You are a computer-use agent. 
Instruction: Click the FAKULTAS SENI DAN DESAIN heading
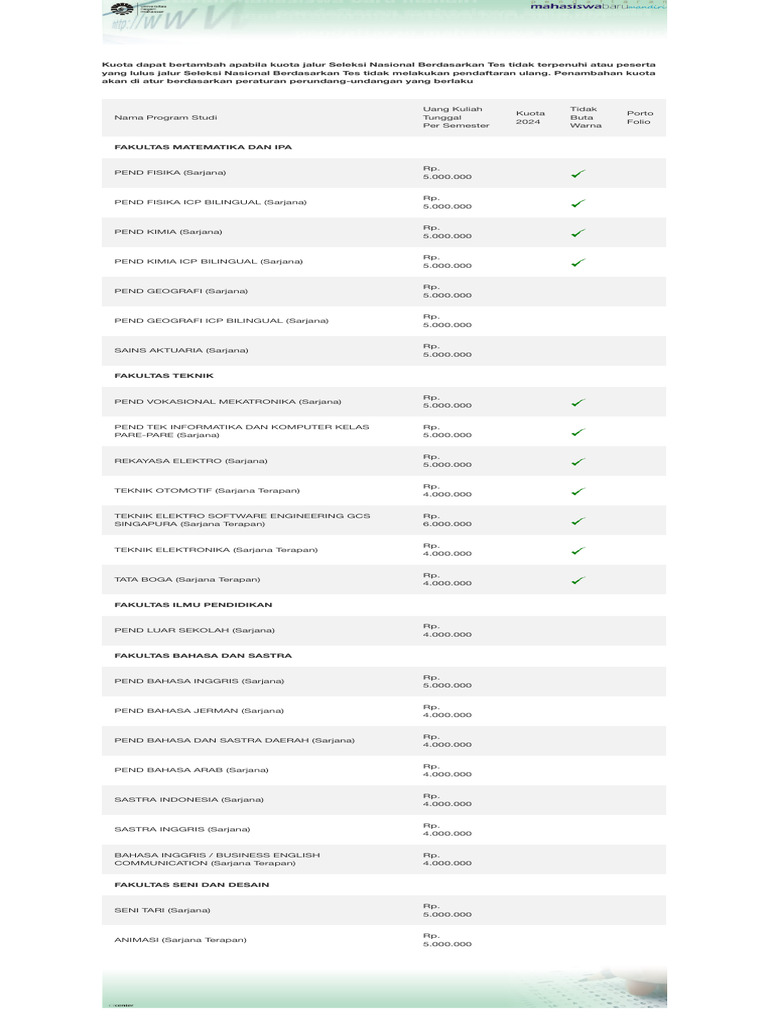192,885
